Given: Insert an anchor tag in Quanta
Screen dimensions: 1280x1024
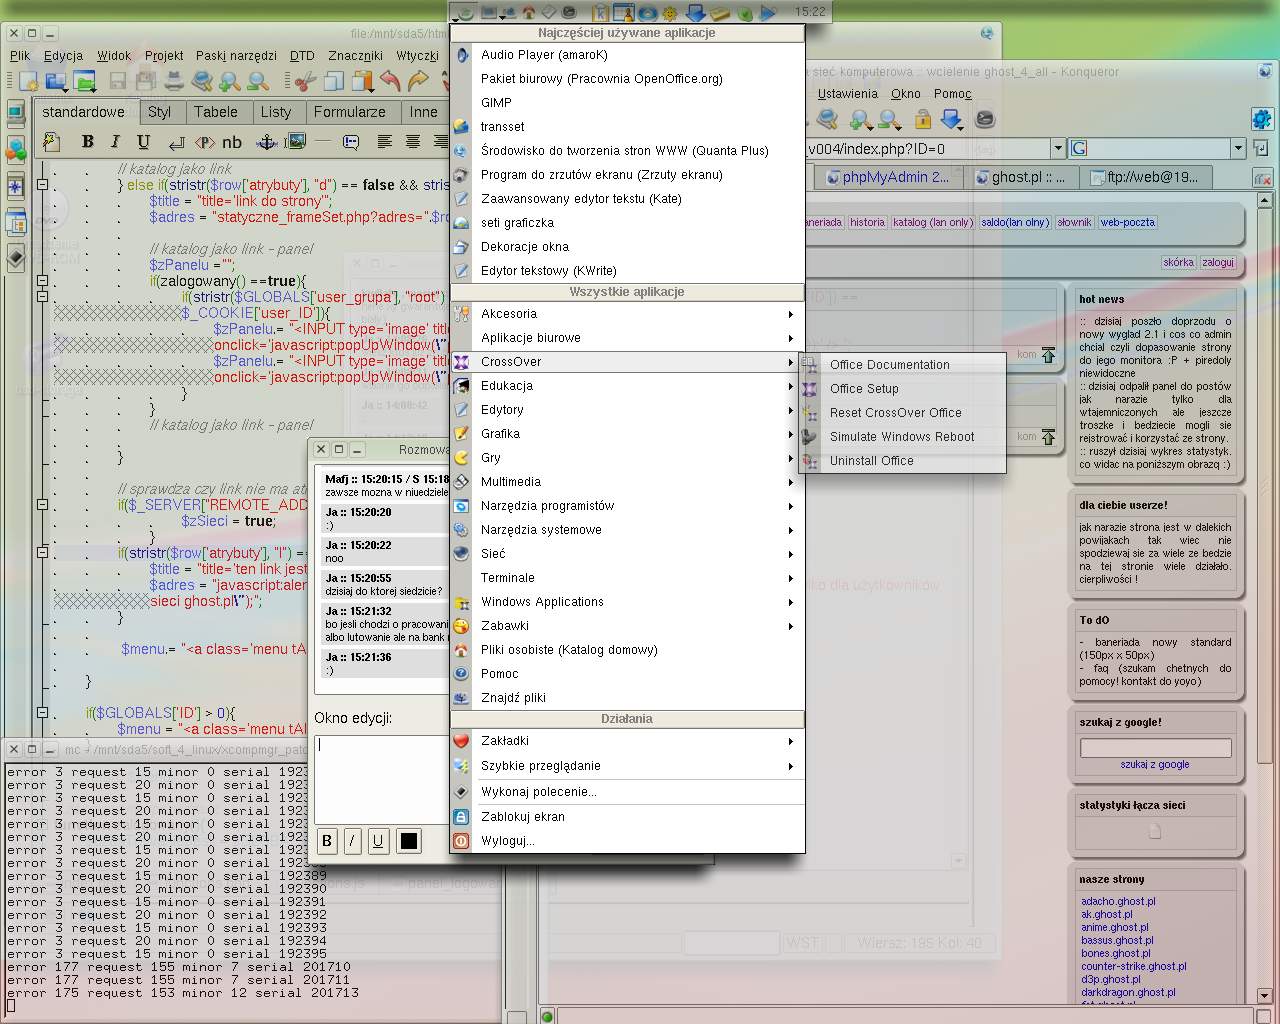Looking at the screenshot, I should [x=266, y=142].
